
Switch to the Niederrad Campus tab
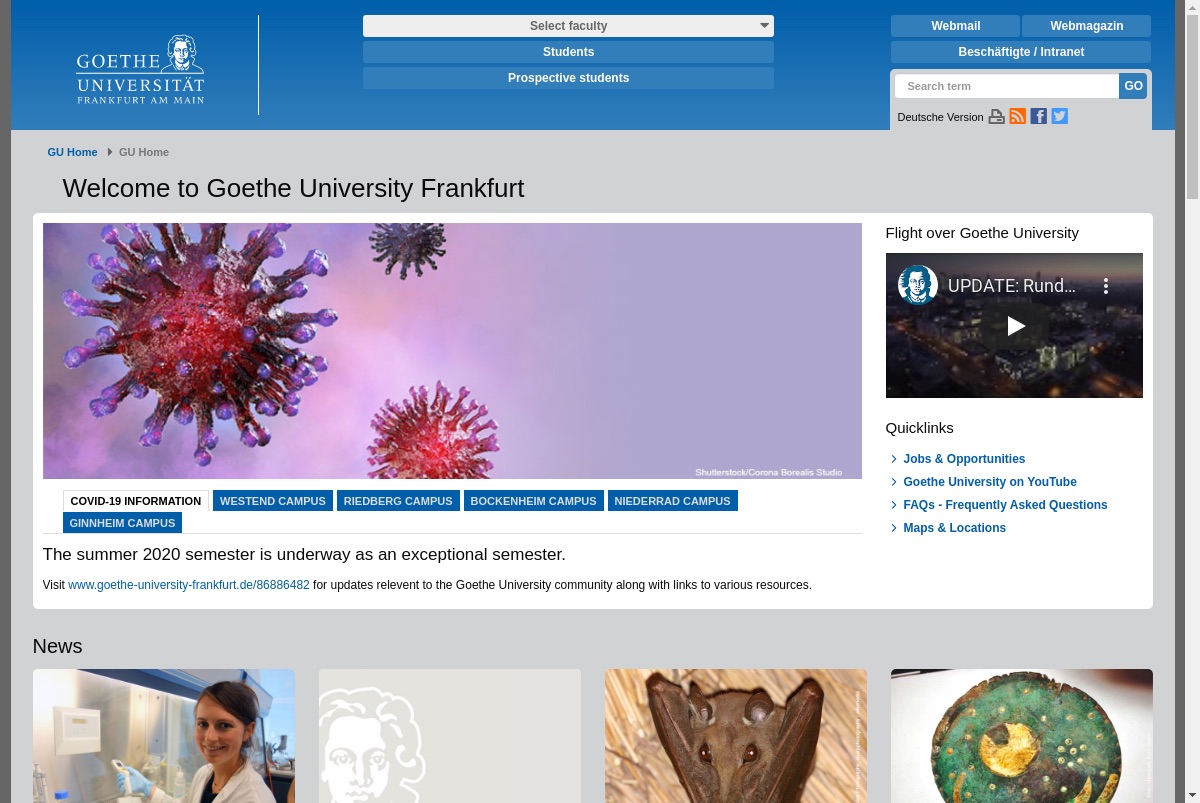click(x=672, y=501)
